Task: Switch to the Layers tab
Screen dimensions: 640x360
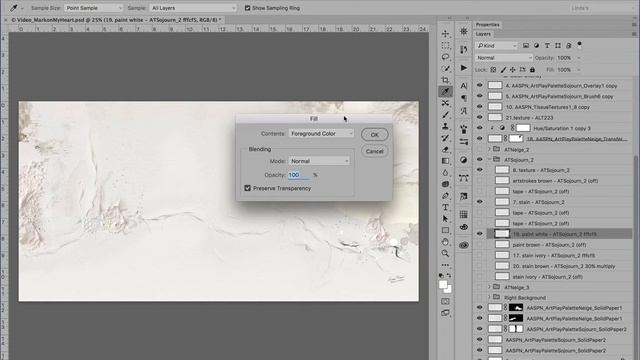Action: point(483,34)
